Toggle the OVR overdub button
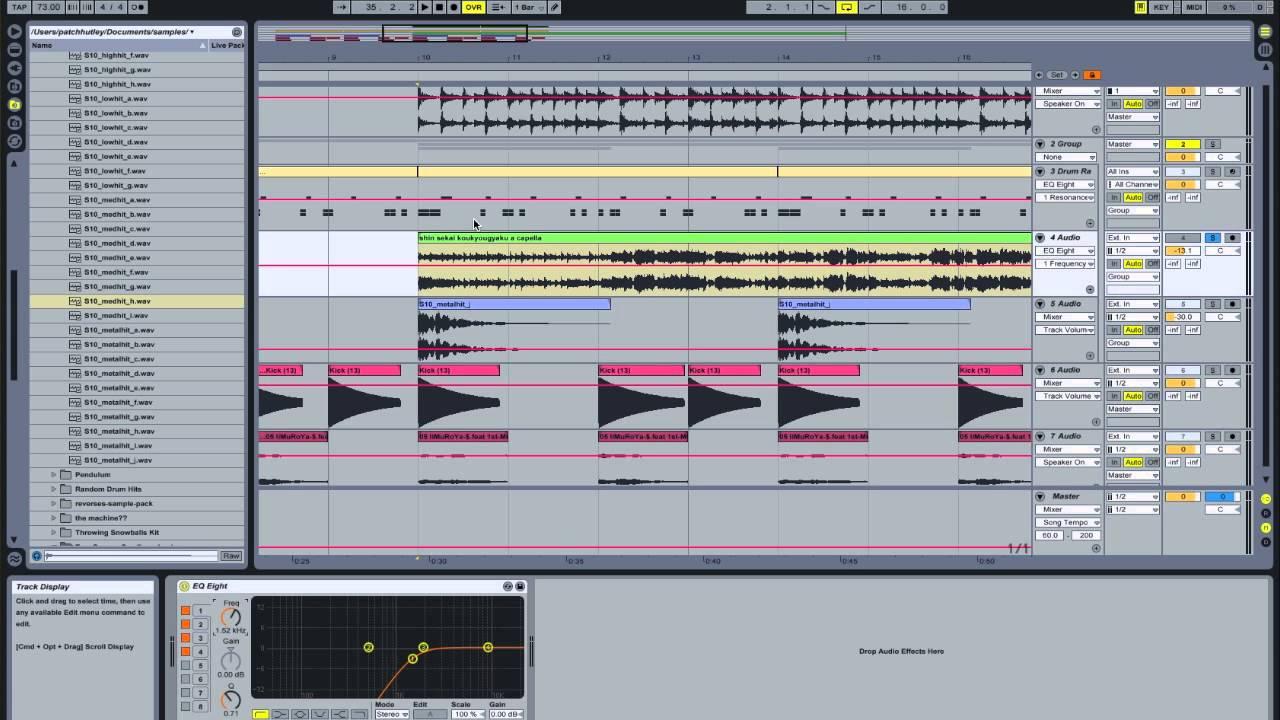Image resolution: width=1280 pixels, height=720 pixels. [x=473, y=7]
